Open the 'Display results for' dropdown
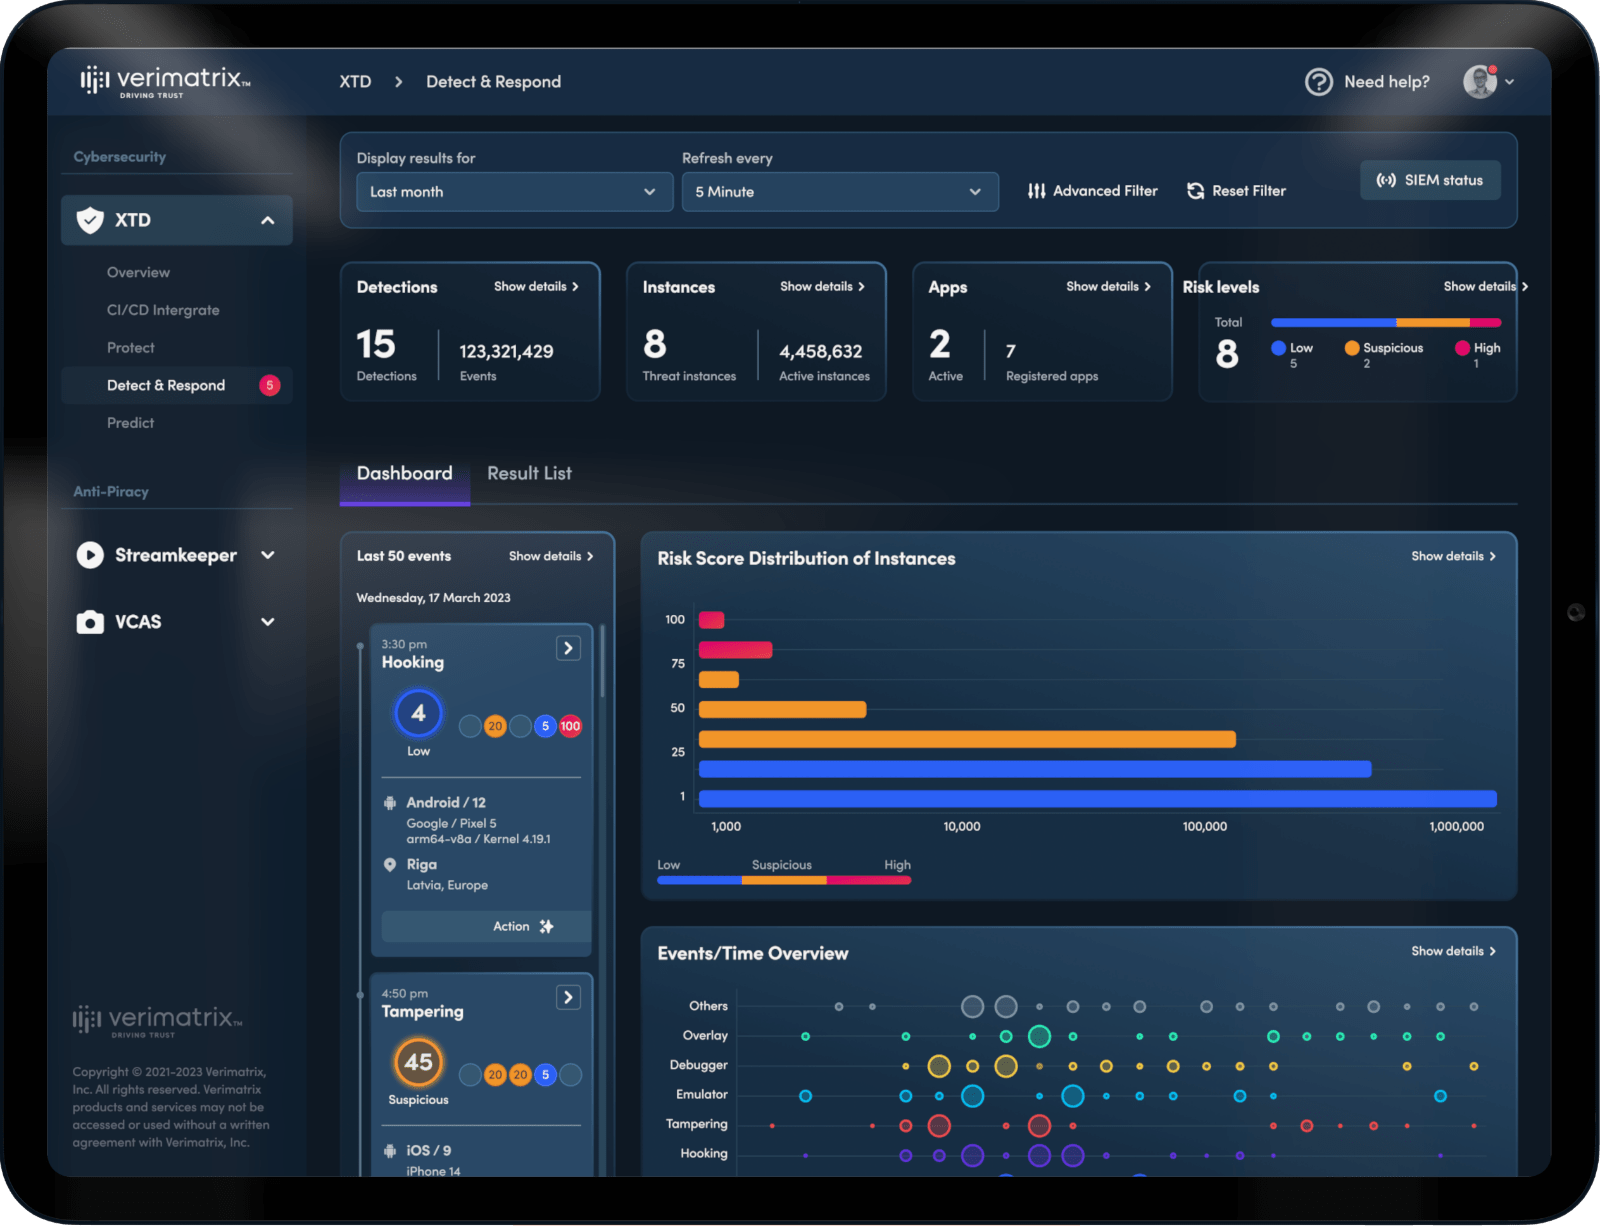The image size is (1600, 1226). (x=513, y=192)
